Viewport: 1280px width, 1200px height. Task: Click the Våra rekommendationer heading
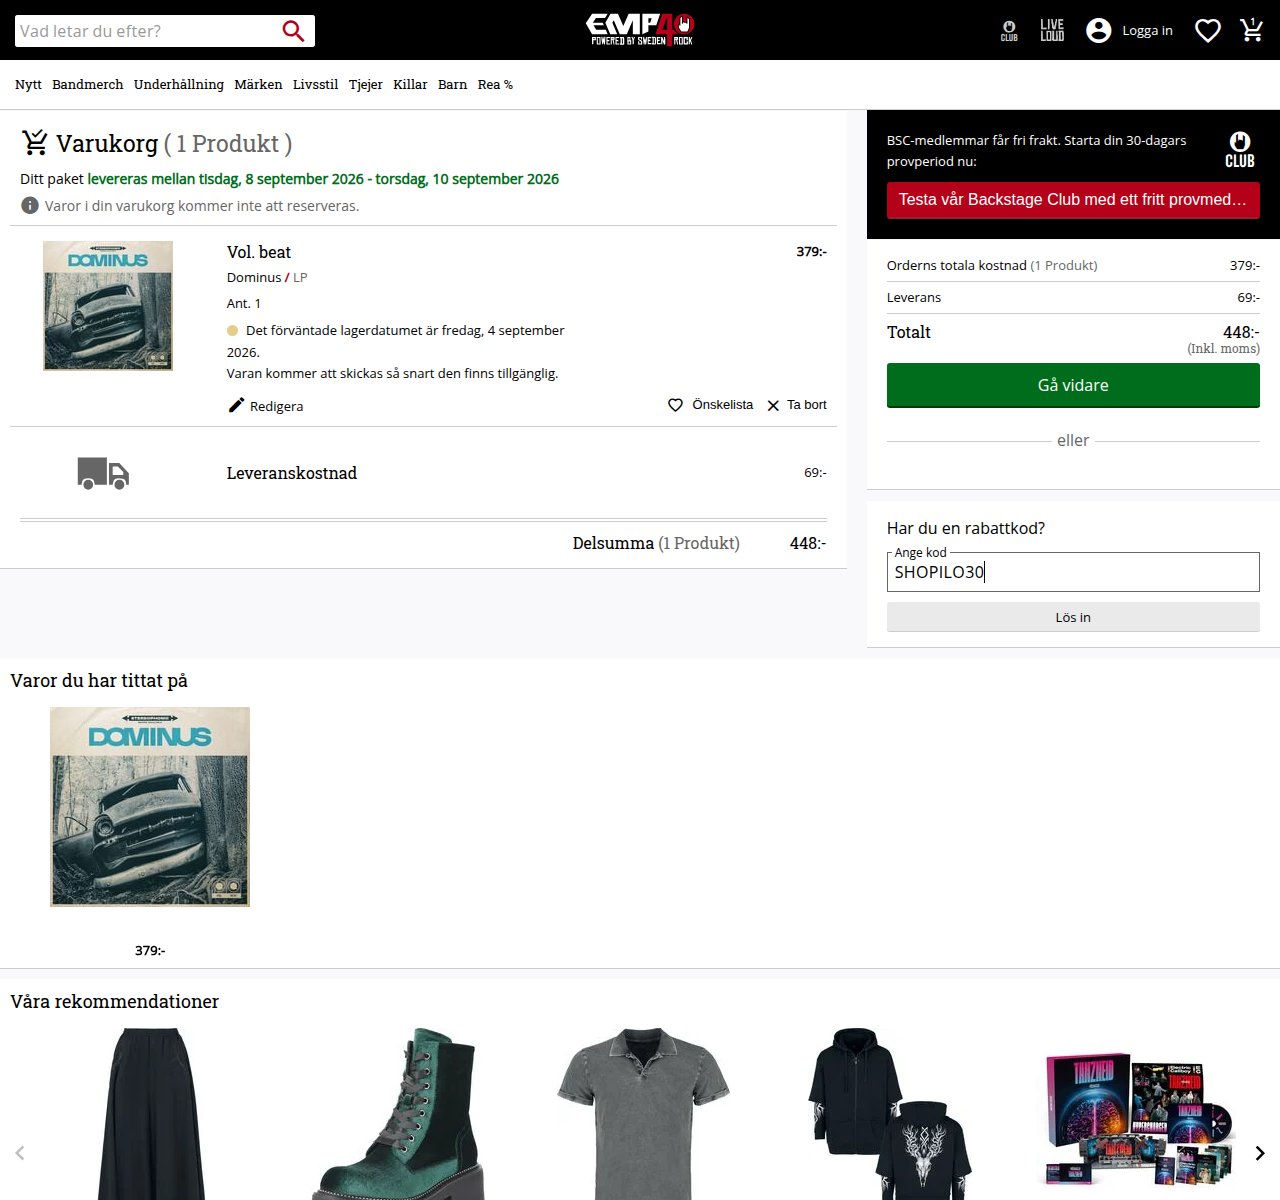(114, 1001)
